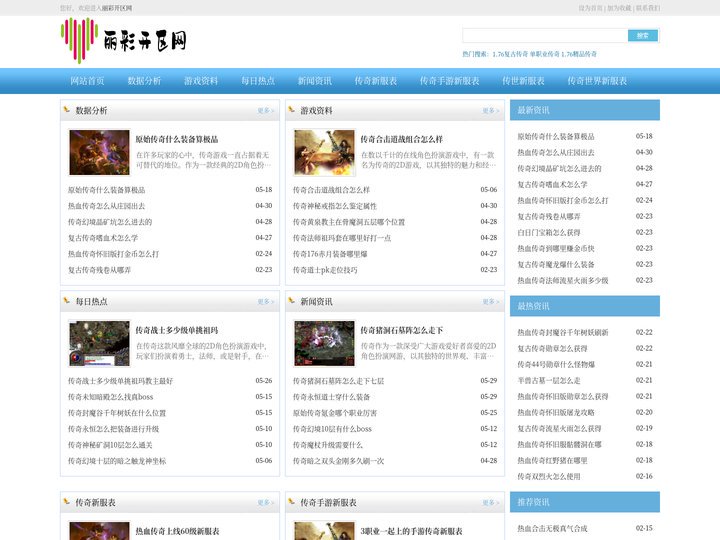Open headline 传奇战士多少级单挑祖玛
Screen dimensions: 720x540
[x=177, y=330]
